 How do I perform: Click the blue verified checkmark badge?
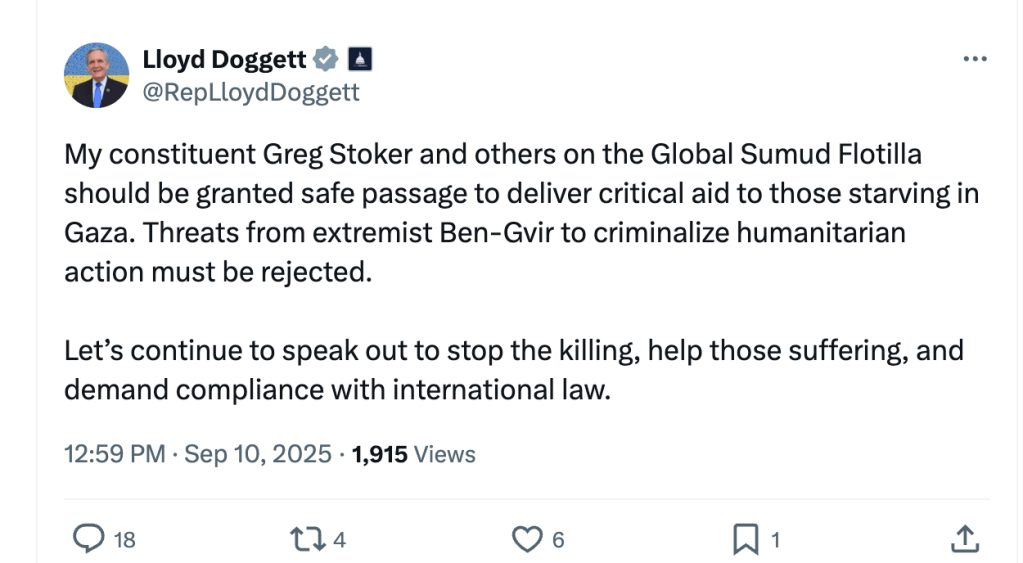(327, 60)
